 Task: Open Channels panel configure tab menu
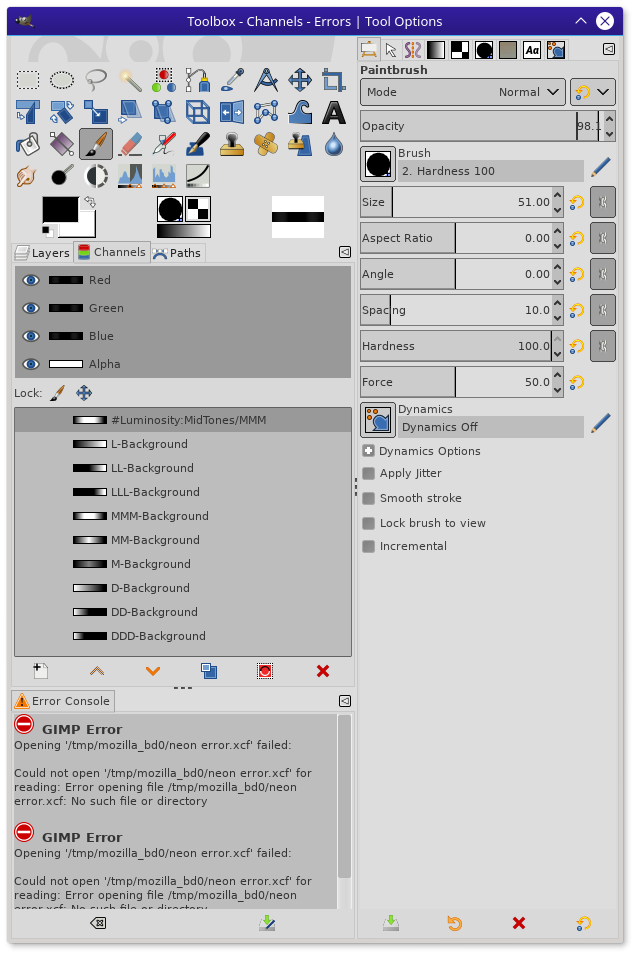pyautogui.click(x=345, y=252)
